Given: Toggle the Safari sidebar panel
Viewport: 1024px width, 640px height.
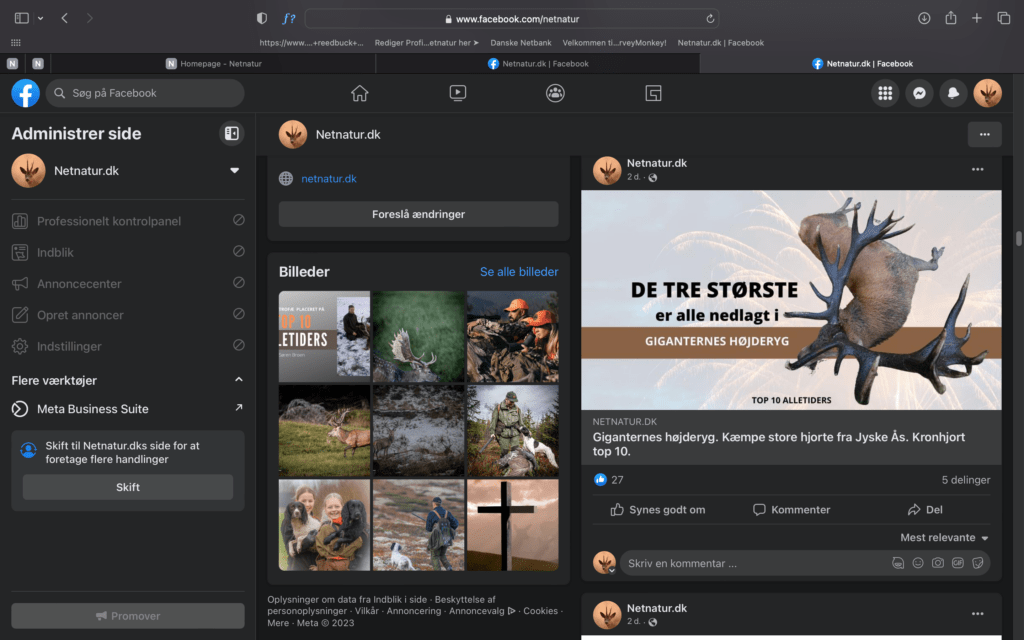Looking at the screenshot, I should coord(22,18).
